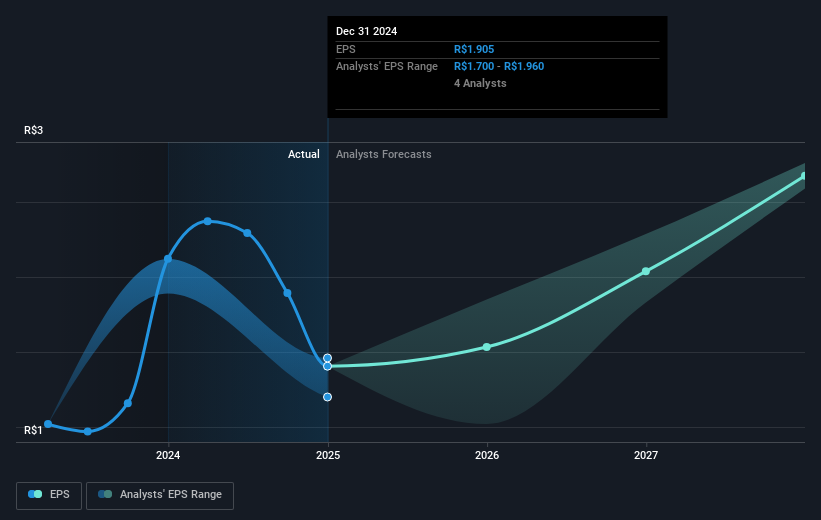Click the 2027 x-axis label

click(x=646, y=455)
